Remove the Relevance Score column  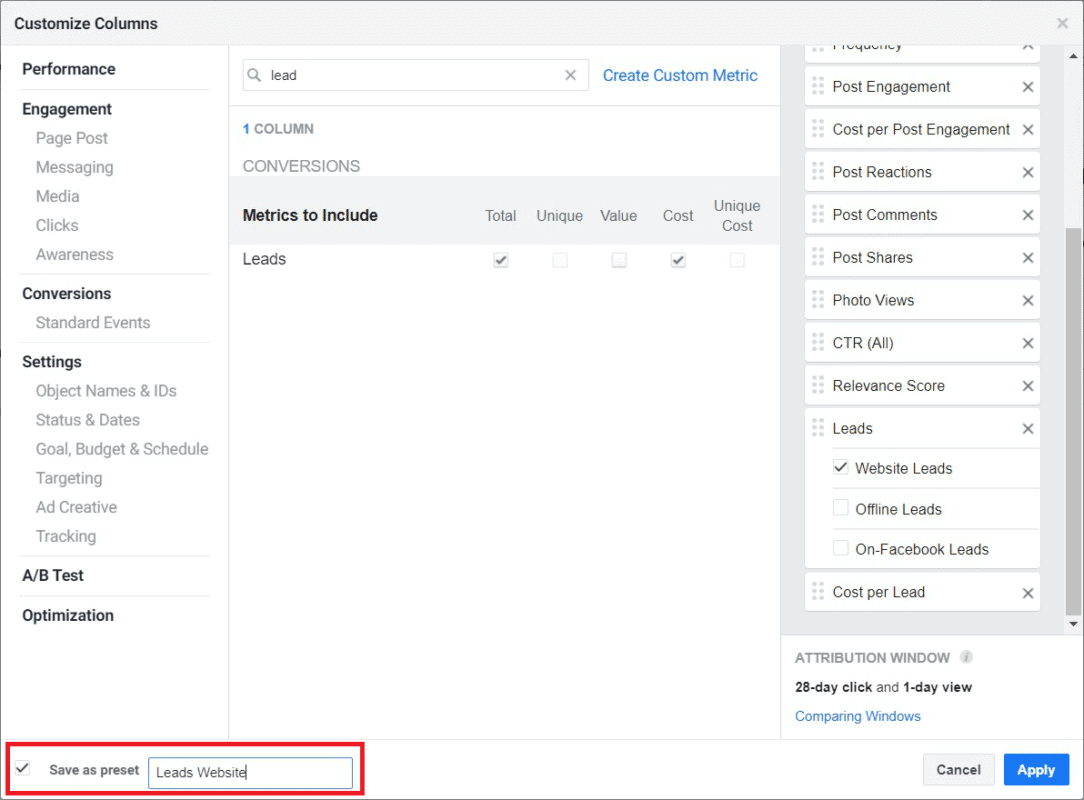tap(1027, 386)
